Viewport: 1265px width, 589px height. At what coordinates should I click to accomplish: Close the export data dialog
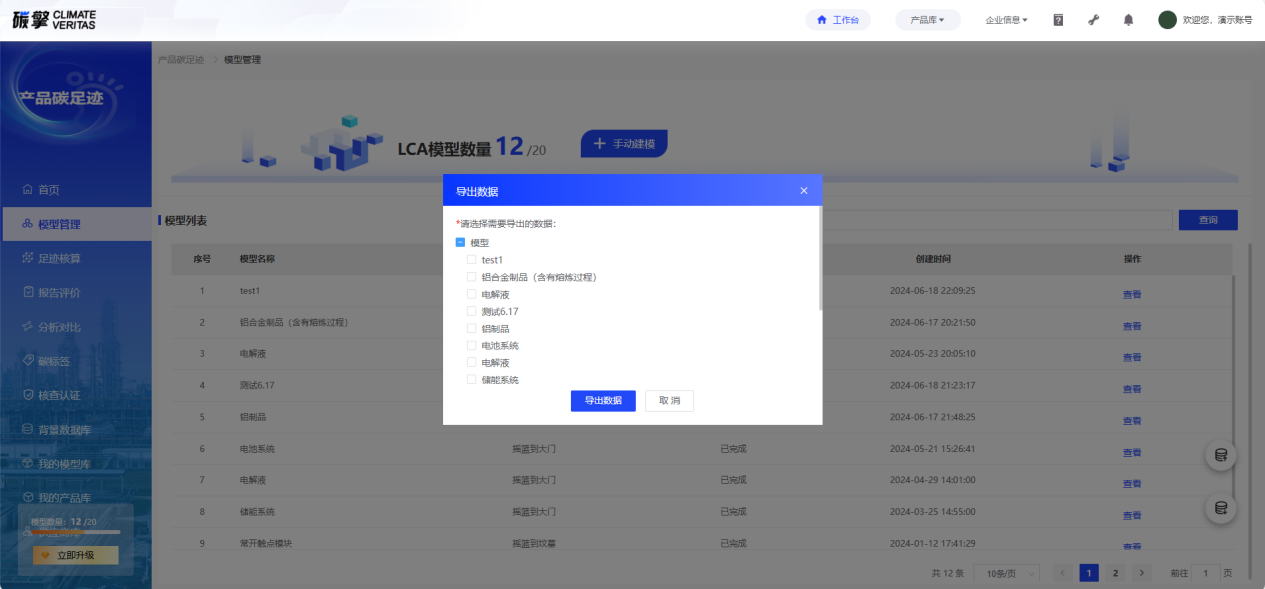click(803, 191)
